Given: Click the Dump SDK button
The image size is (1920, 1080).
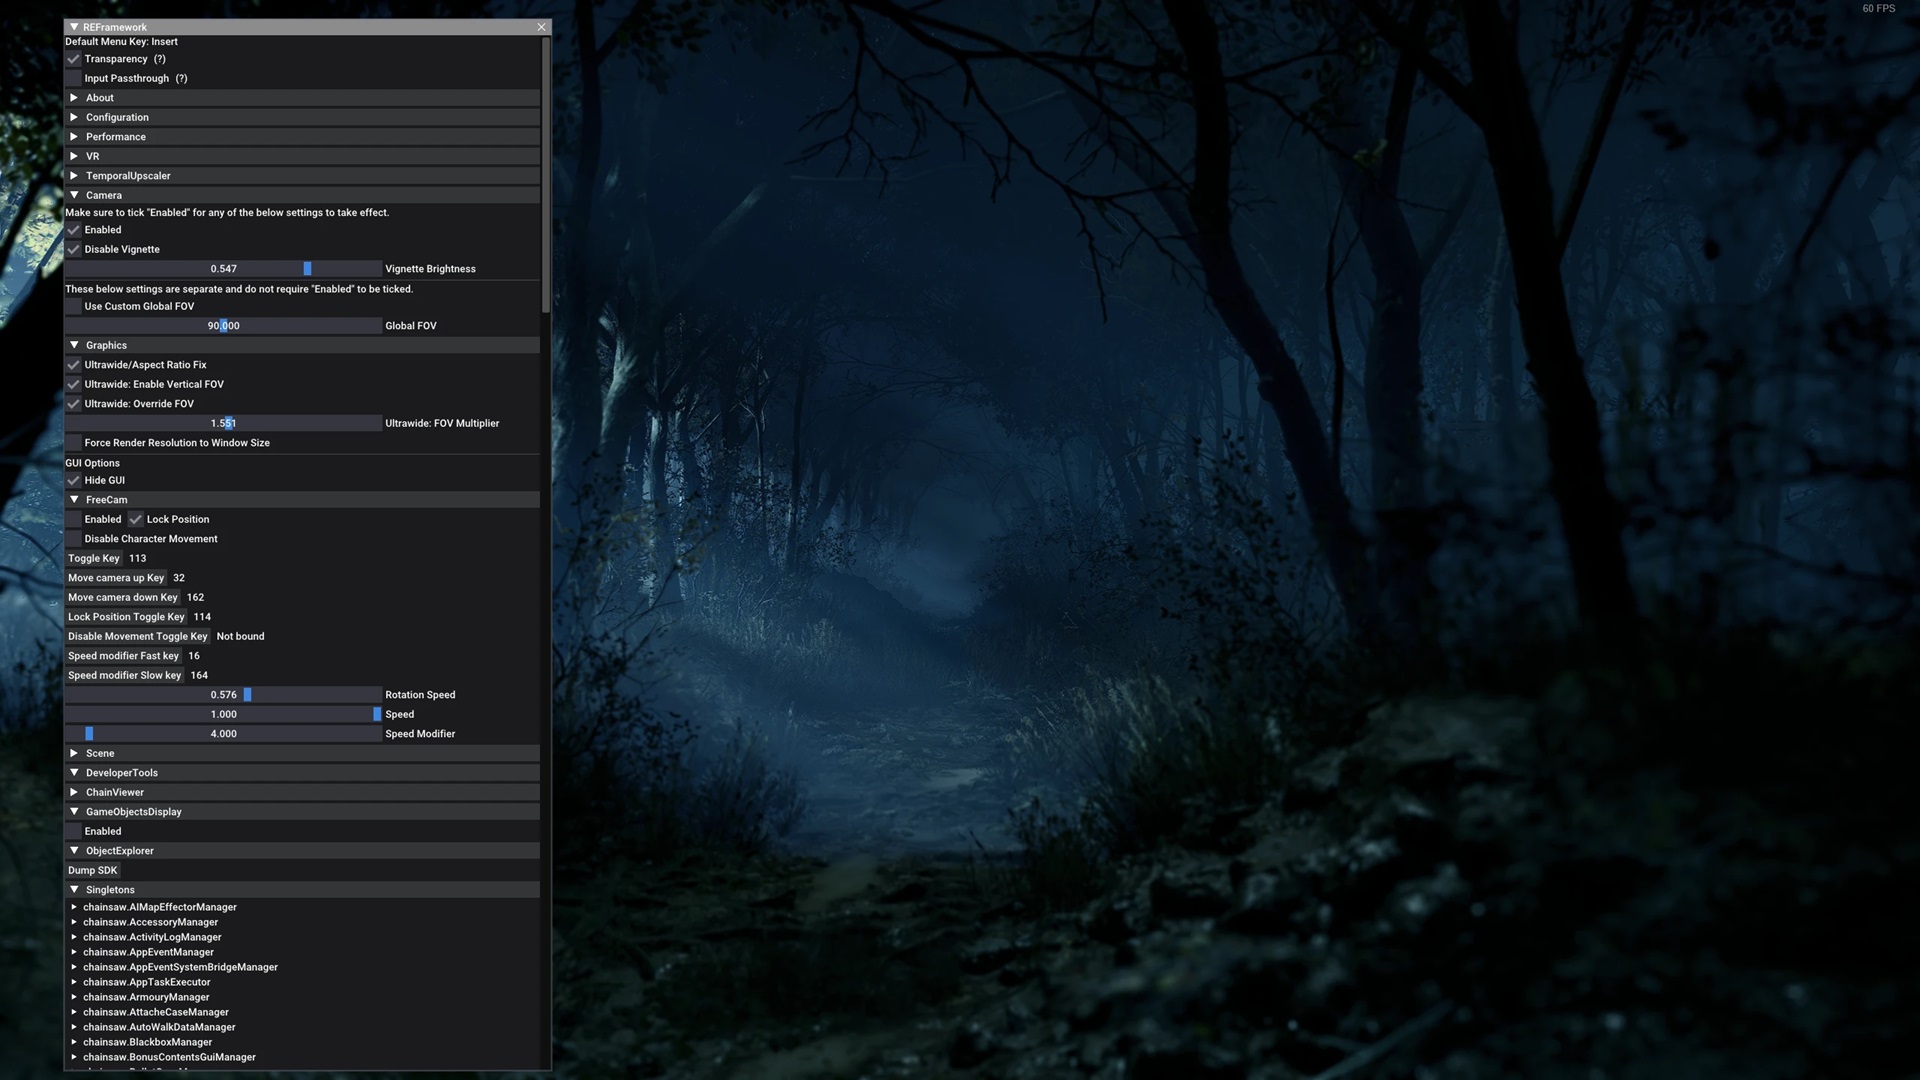Looking at the screenshot, I should [x=93, y=870].
